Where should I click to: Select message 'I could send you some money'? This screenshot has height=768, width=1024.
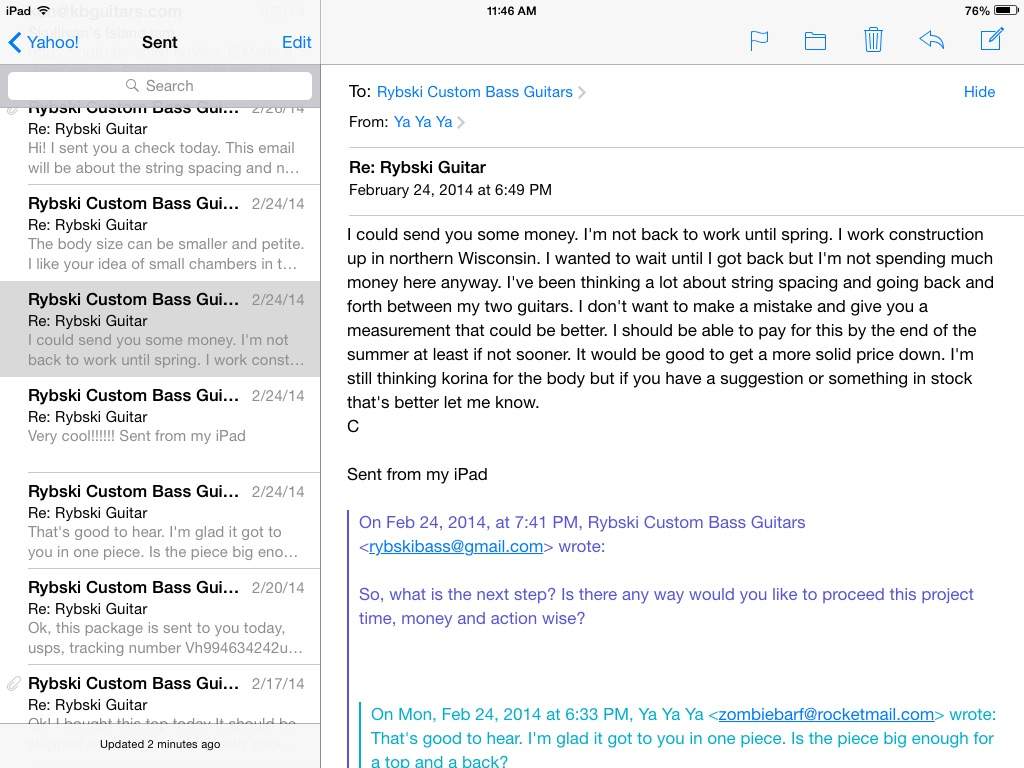160,330
